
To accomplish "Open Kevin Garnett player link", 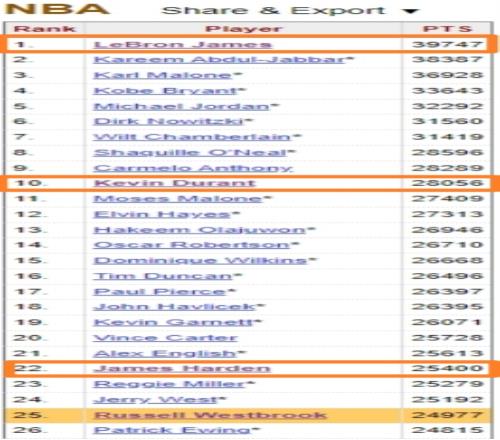I will tap(173, 322).
